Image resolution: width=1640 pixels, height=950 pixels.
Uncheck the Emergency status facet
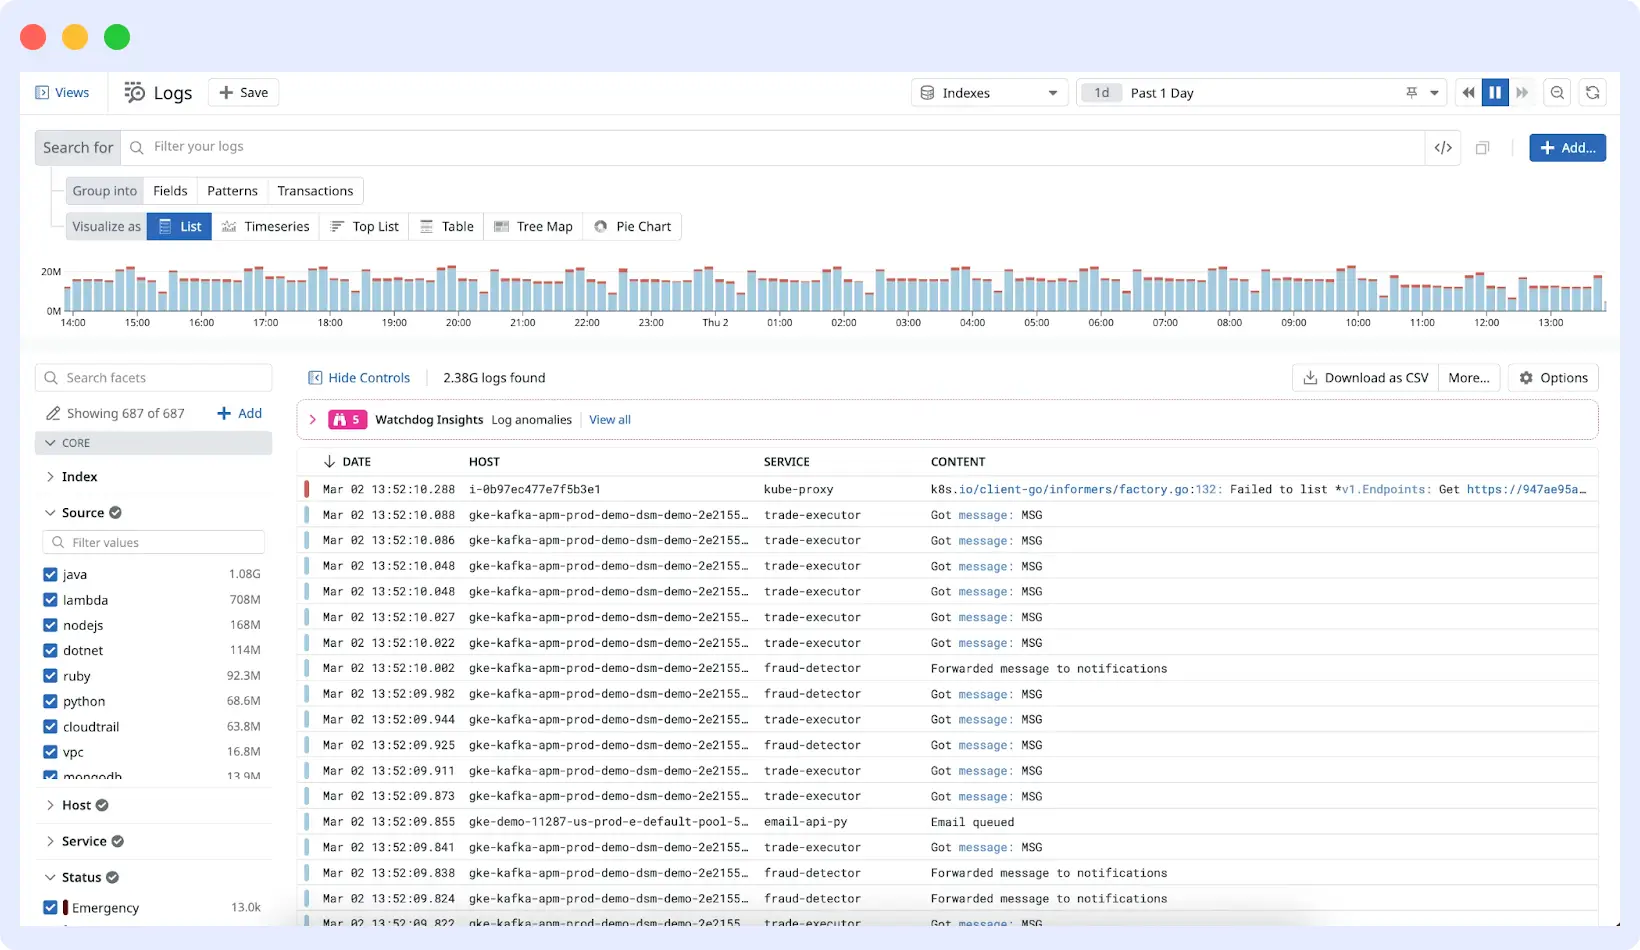[x=50, y=907]
